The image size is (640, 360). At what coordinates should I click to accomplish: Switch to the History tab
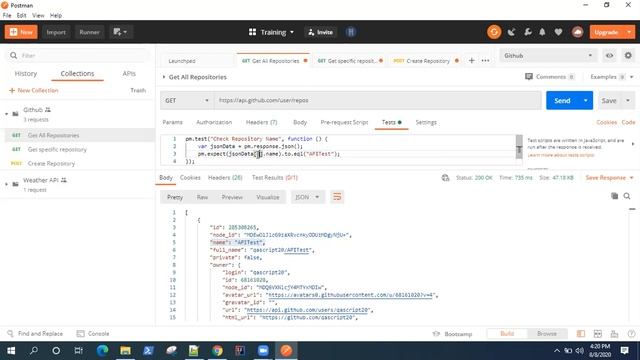click(x=26, y=73)
